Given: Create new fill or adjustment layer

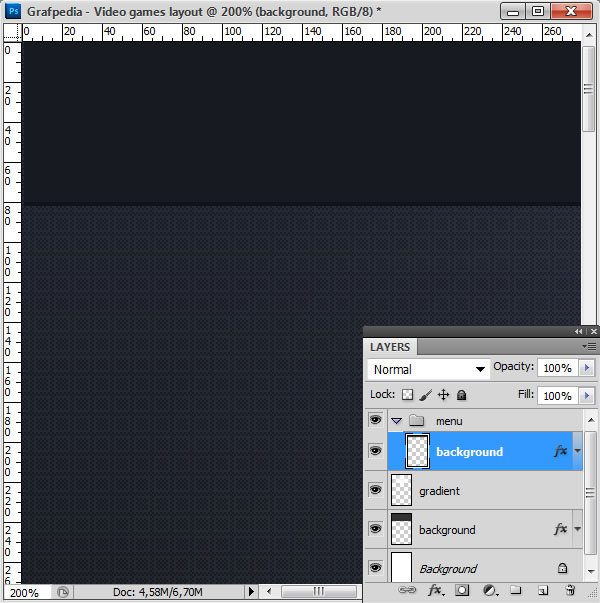Looking at the screenshot, I should 489,590.
